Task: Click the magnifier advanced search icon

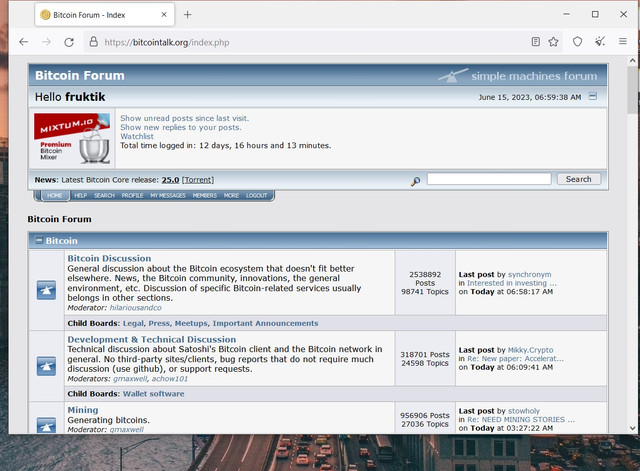Action: [x=416, y=181]
